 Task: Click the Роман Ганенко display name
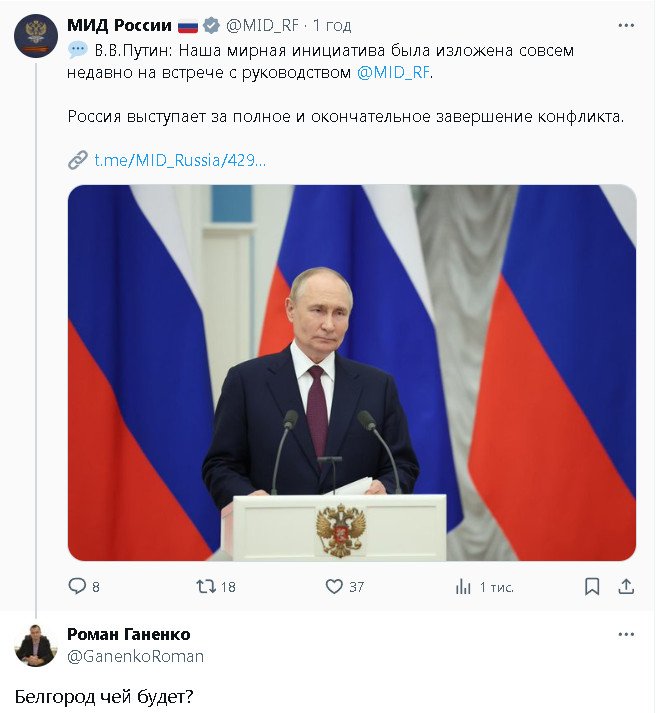coord(128,634)
